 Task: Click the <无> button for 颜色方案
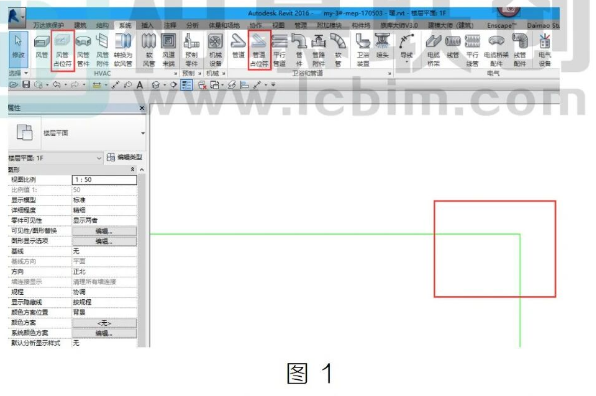tap(104, 323)
